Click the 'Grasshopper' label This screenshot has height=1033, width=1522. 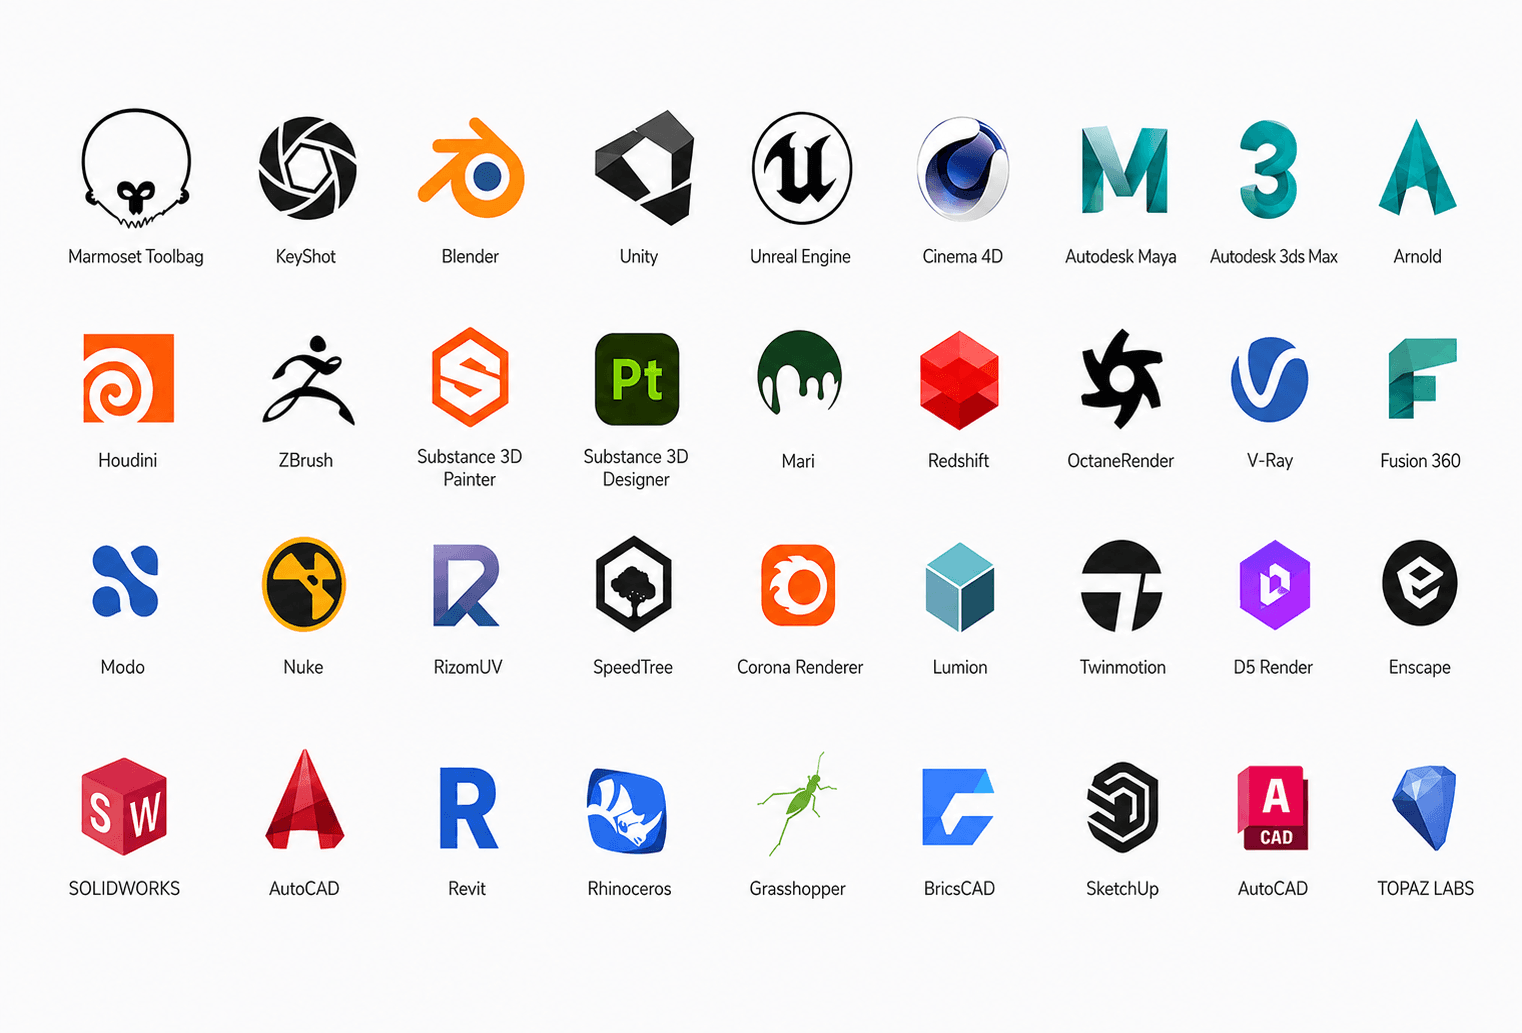coord(798,889)
